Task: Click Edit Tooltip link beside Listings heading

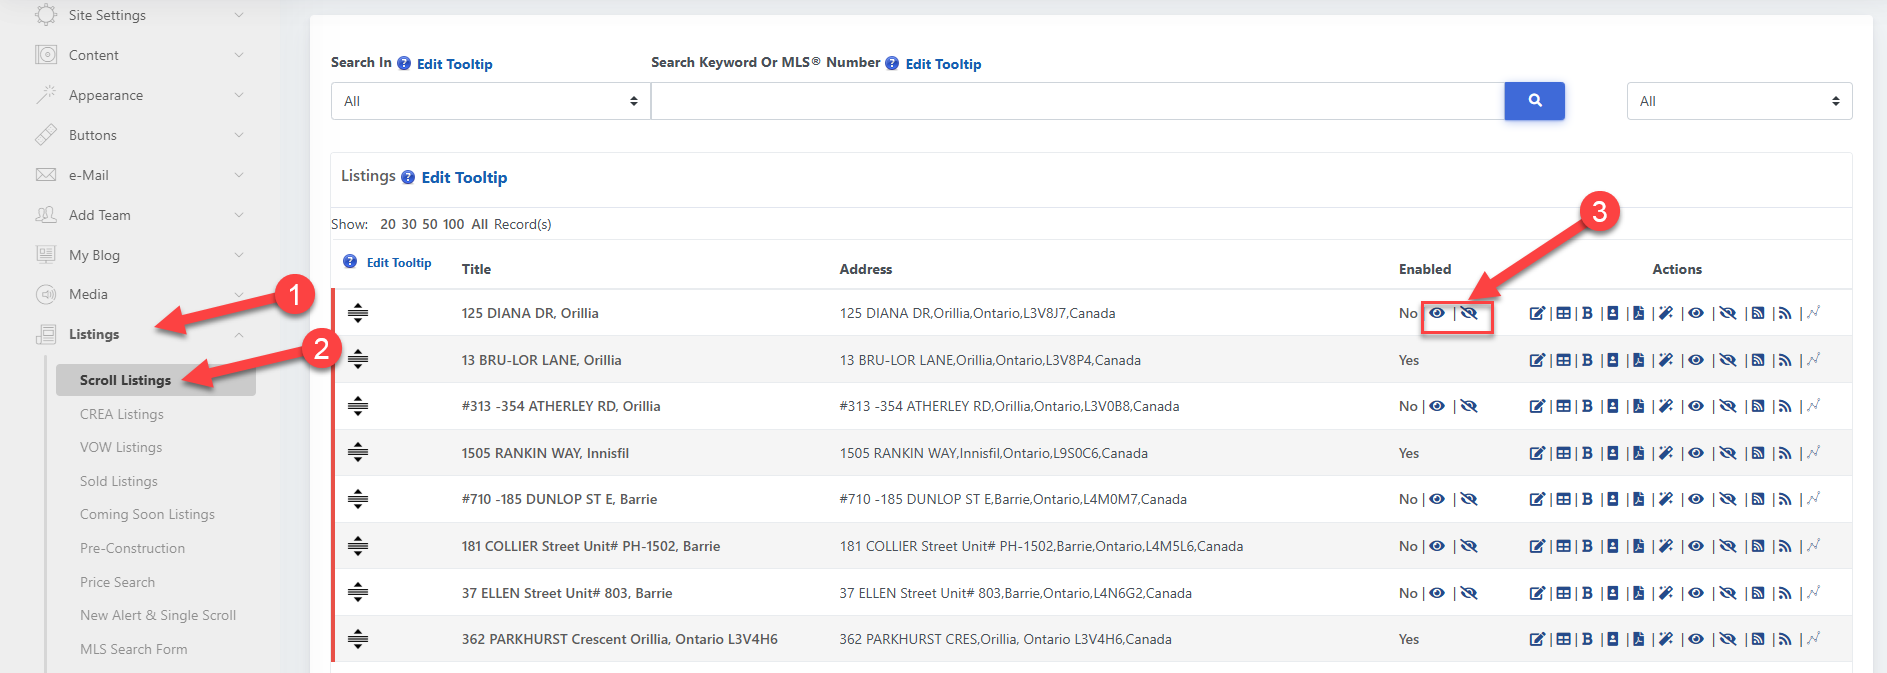Action: coord(464,177)
